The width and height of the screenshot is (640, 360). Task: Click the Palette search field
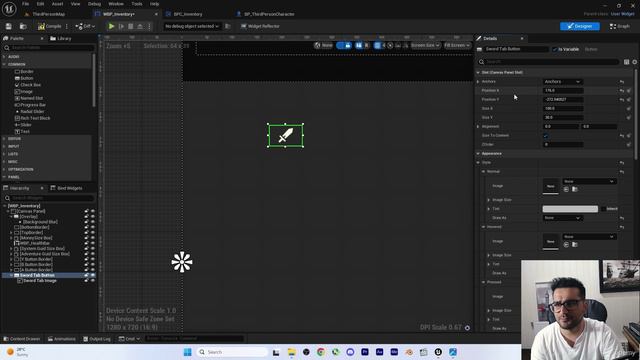pyautogui.click(x=49, y=48)
